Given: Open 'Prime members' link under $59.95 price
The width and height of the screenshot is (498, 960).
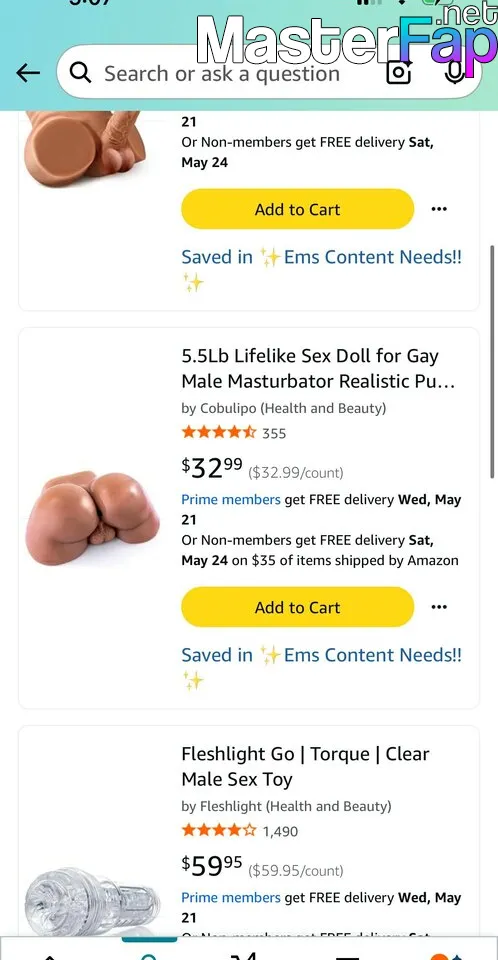Looking at the screenshot, I should [231, 898].
